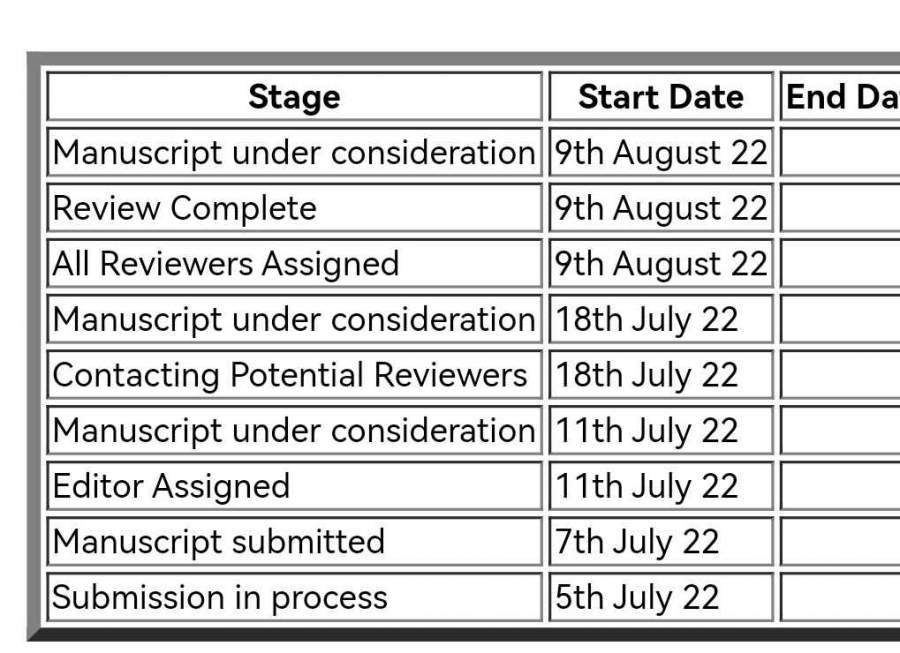Click the "Manuscript submitted" cell

coord(294,542)
